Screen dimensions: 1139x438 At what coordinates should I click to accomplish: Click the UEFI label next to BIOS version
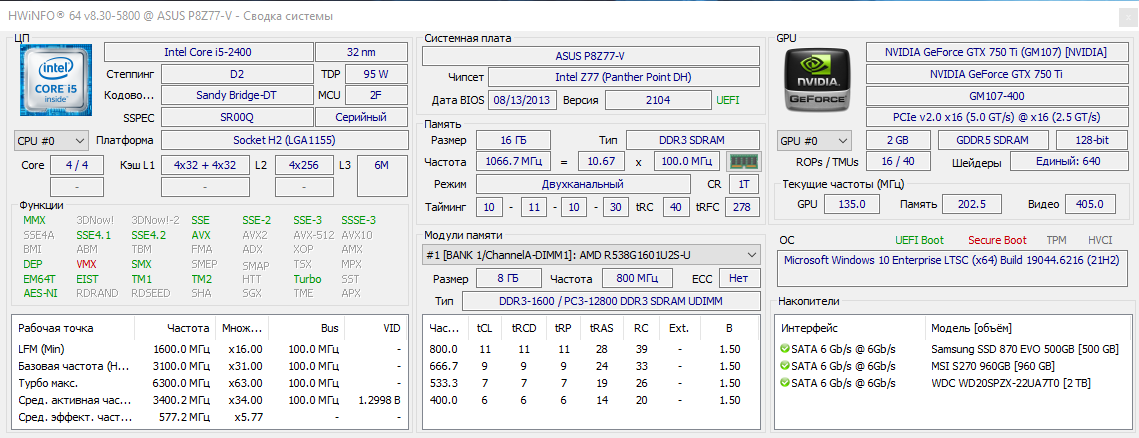728,100
